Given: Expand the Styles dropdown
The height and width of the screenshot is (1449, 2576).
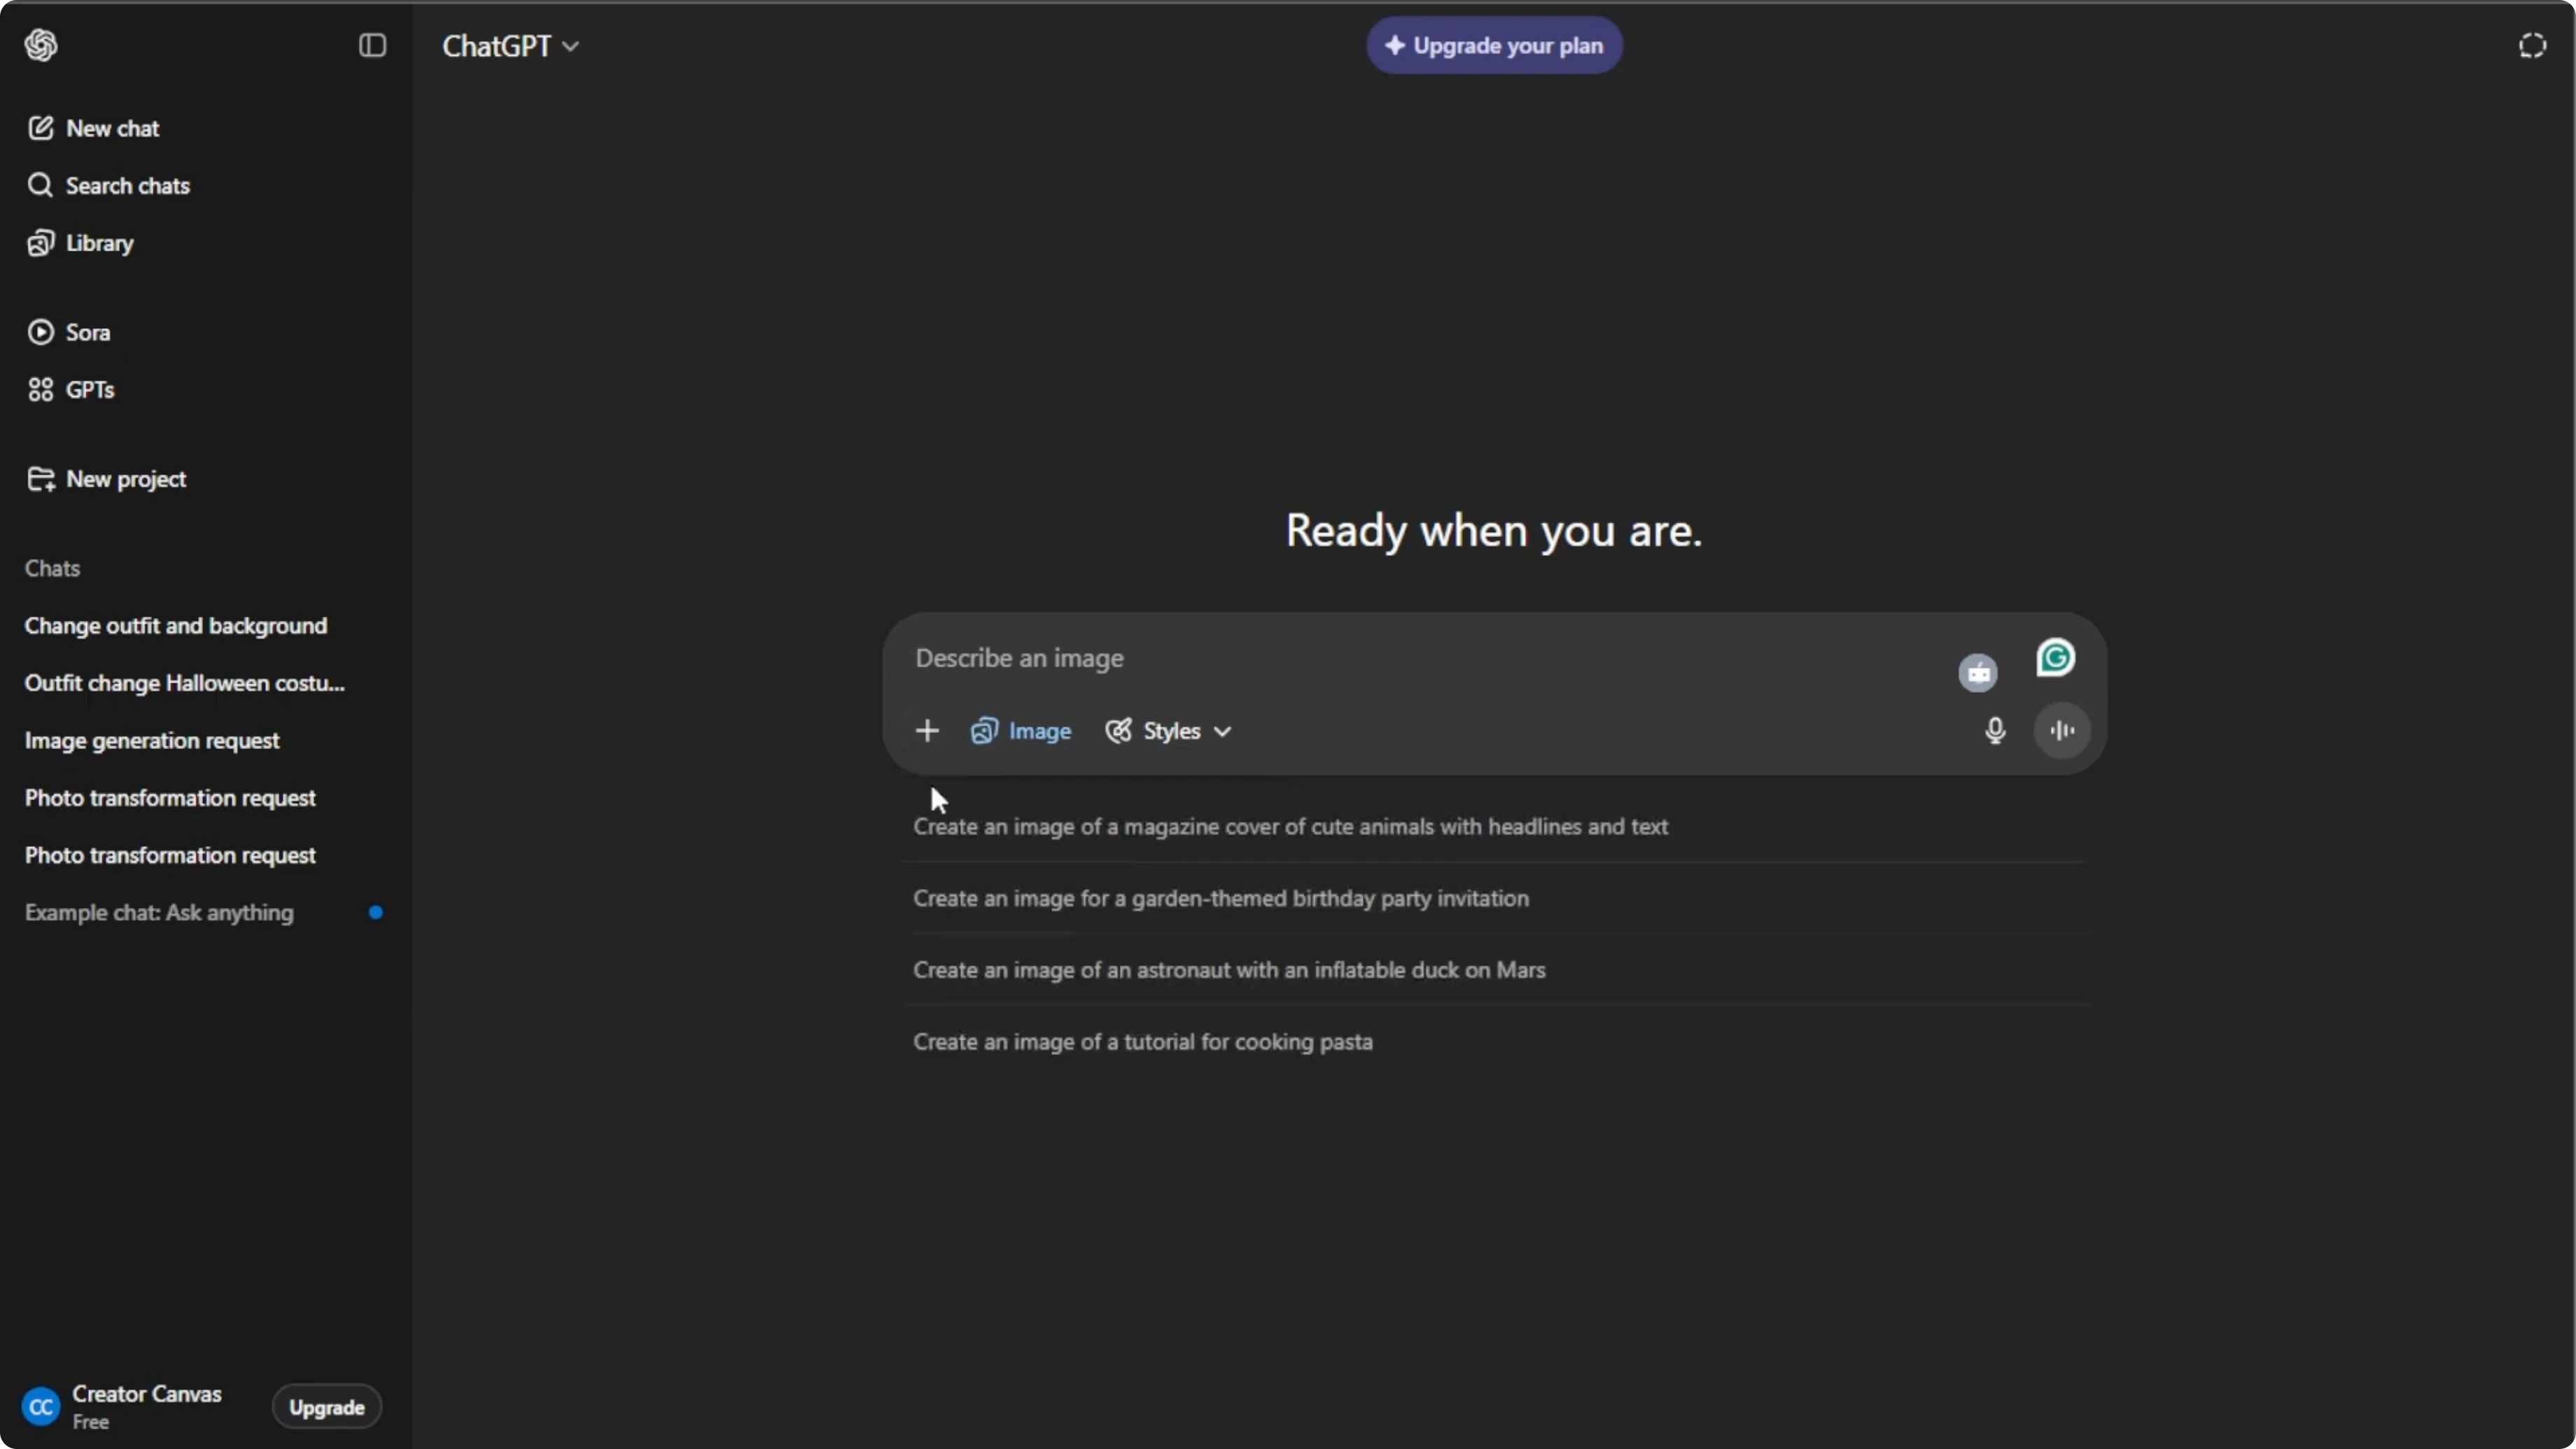Looking at the screenshot, I should (x=1168, y=731).
